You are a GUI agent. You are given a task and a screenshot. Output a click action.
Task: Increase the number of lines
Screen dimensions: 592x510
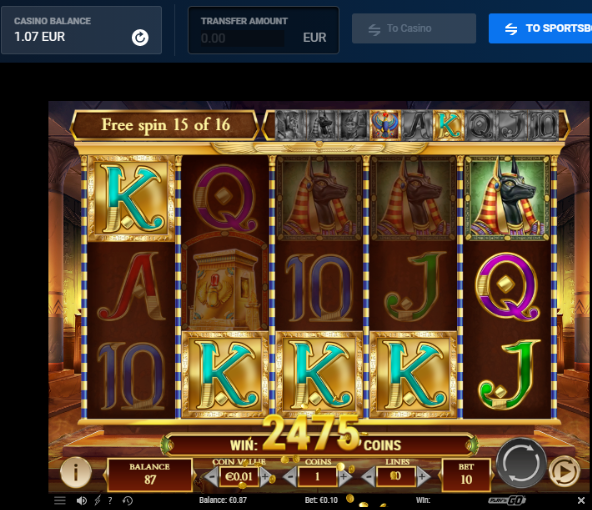[x=423, y=477]
